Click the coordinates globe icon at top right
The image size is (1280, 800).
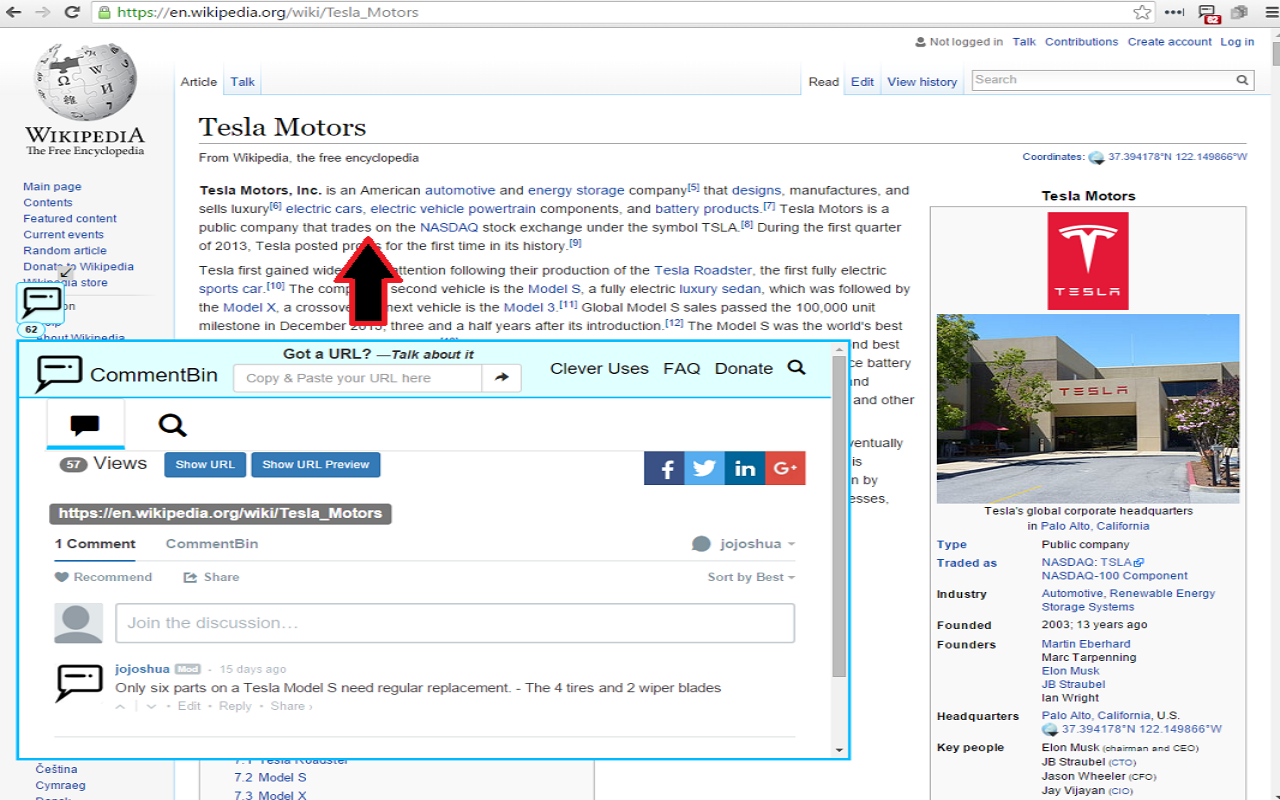coord(1096,157)
